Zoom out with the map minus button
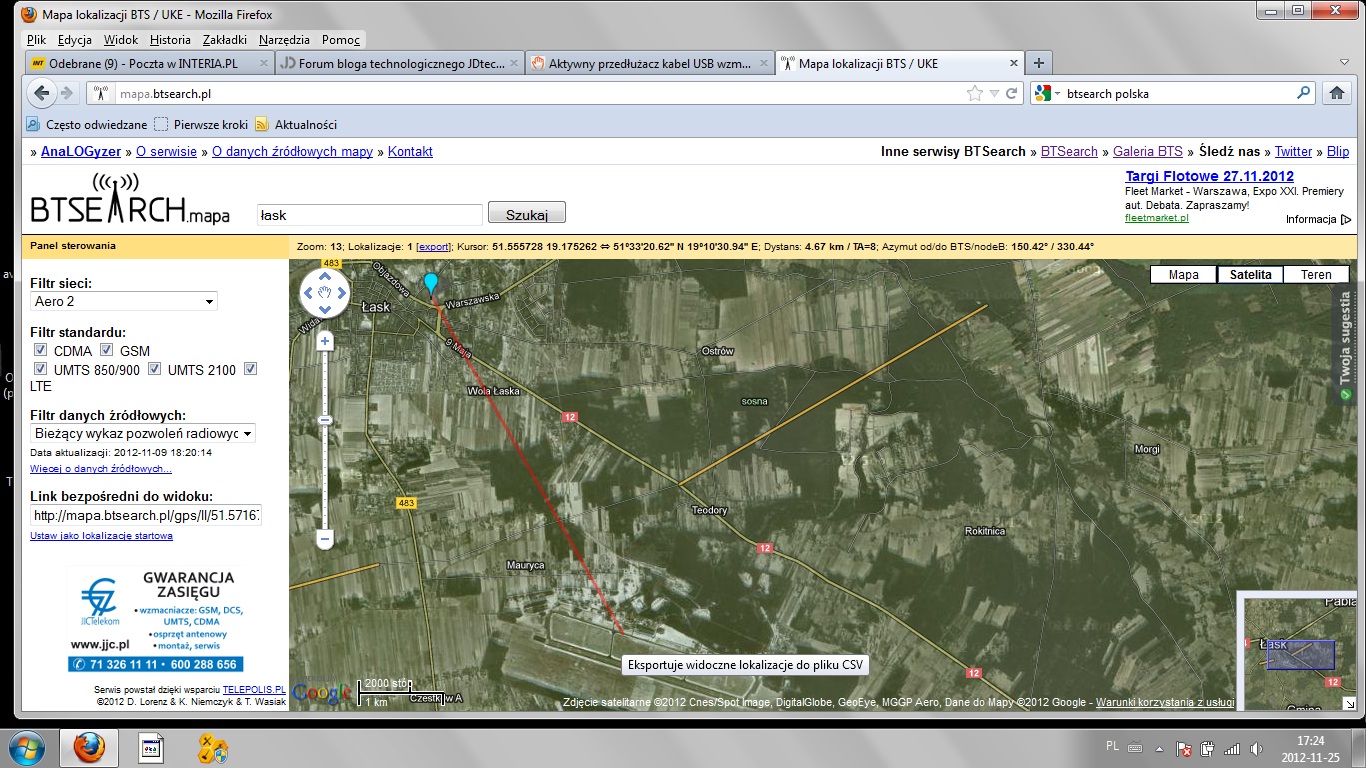This screenshot has height=768, width=1366. pyautogui.click(x=324, y=539)
